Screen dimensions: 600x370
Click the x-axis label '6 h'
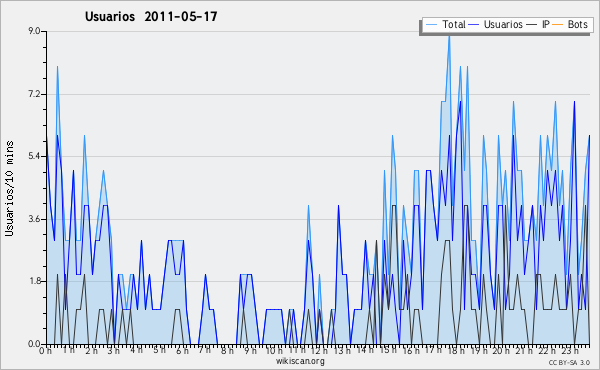pyautogui.click(x=182, y=350)
